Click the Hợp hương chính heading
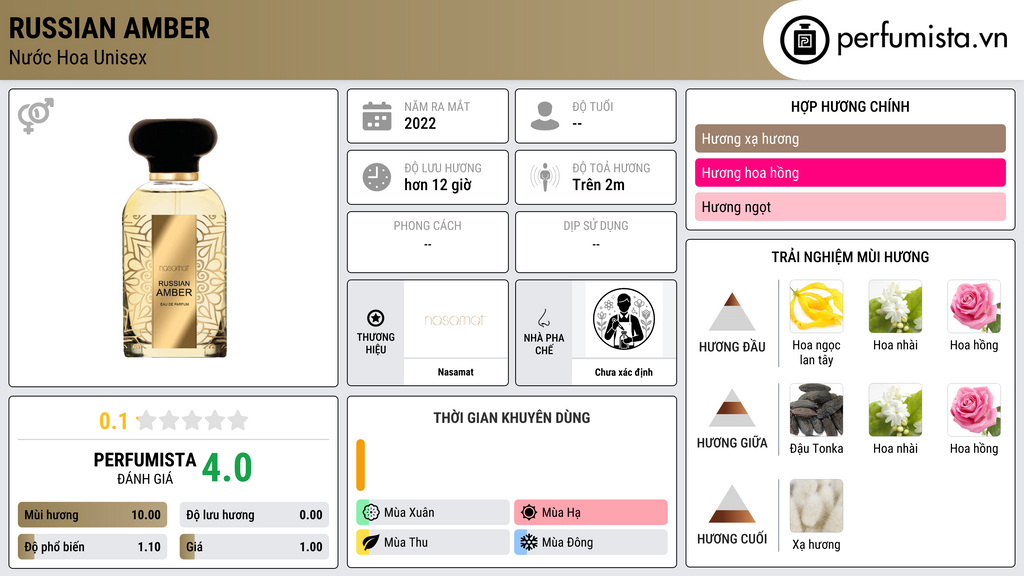This screenshot has height=576, width=1024. click(x=850, y=106)
